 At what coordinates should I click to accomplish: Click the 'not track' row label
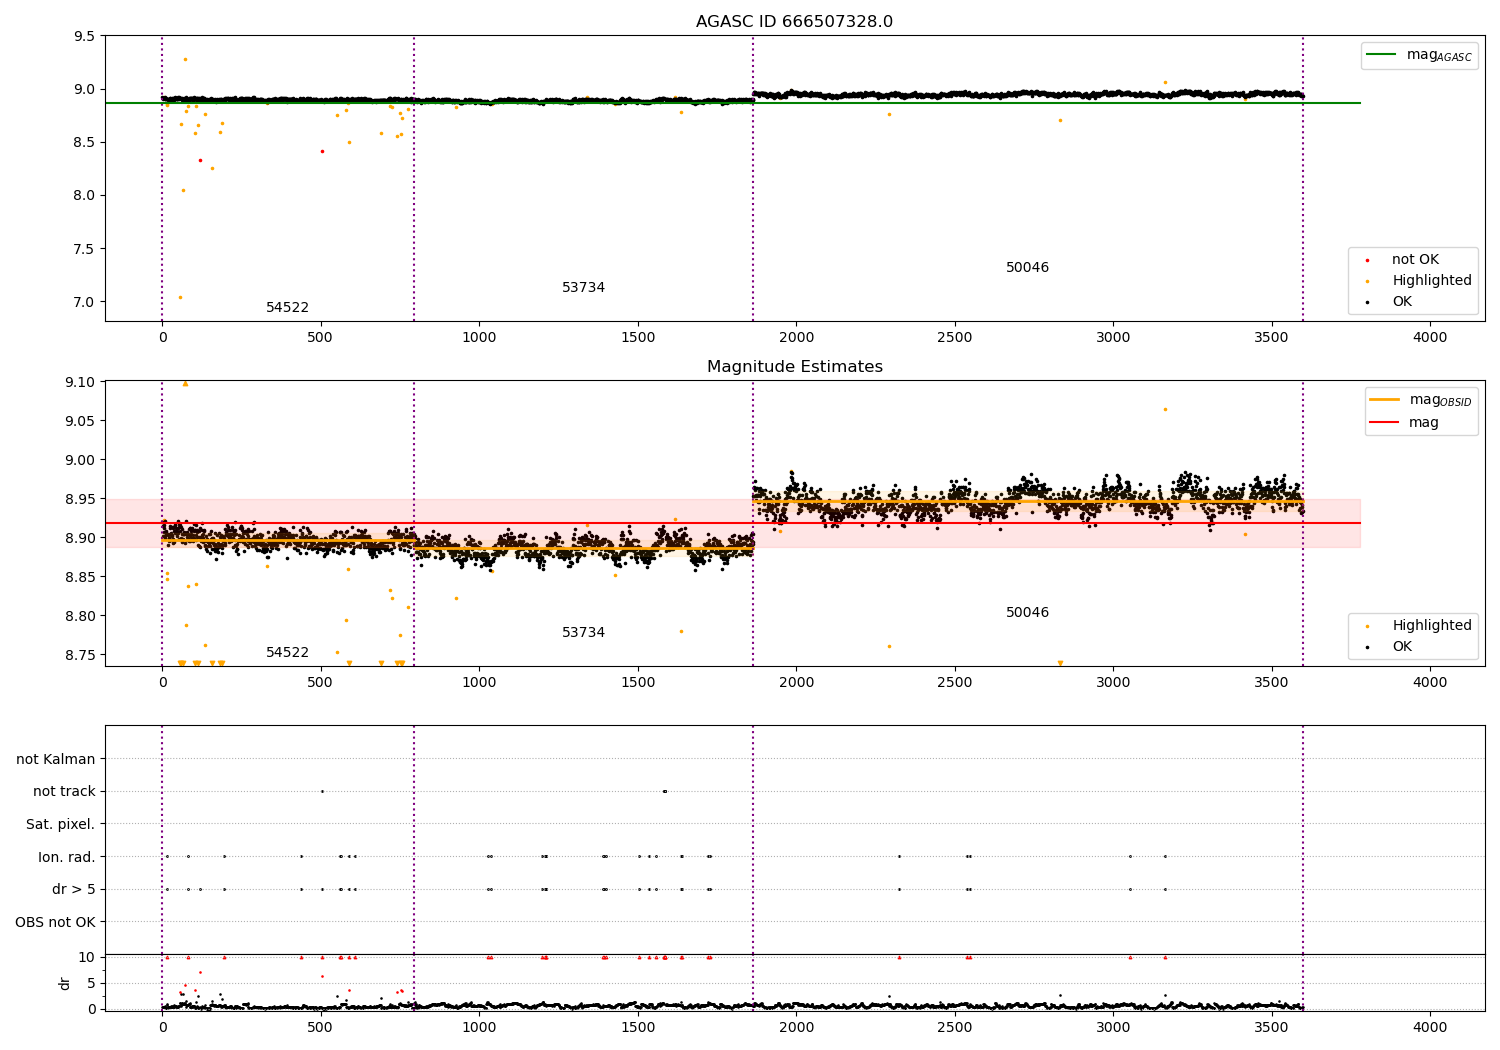[x=64, y=792]
